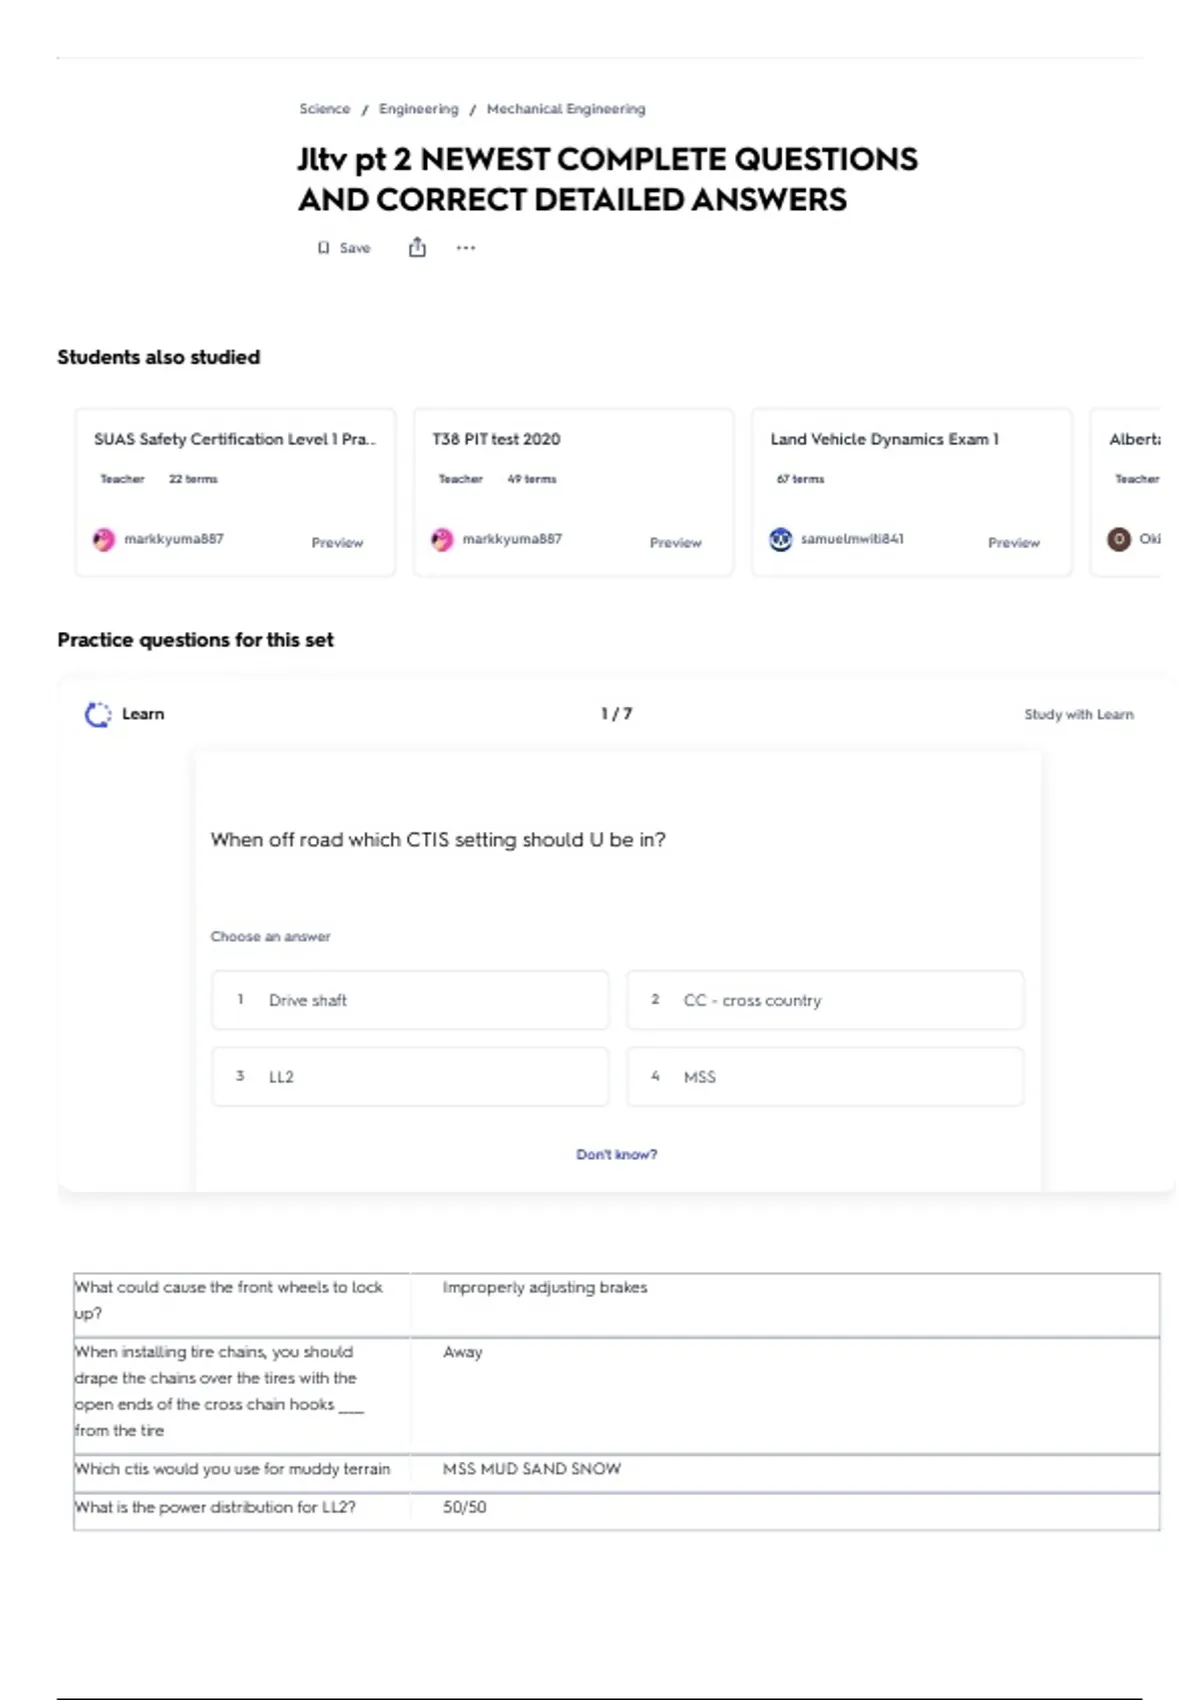Open the Mechanical Engineering breadcrumb
Viewport: 1200px width, 1700px height.
(x=566, y=109)
